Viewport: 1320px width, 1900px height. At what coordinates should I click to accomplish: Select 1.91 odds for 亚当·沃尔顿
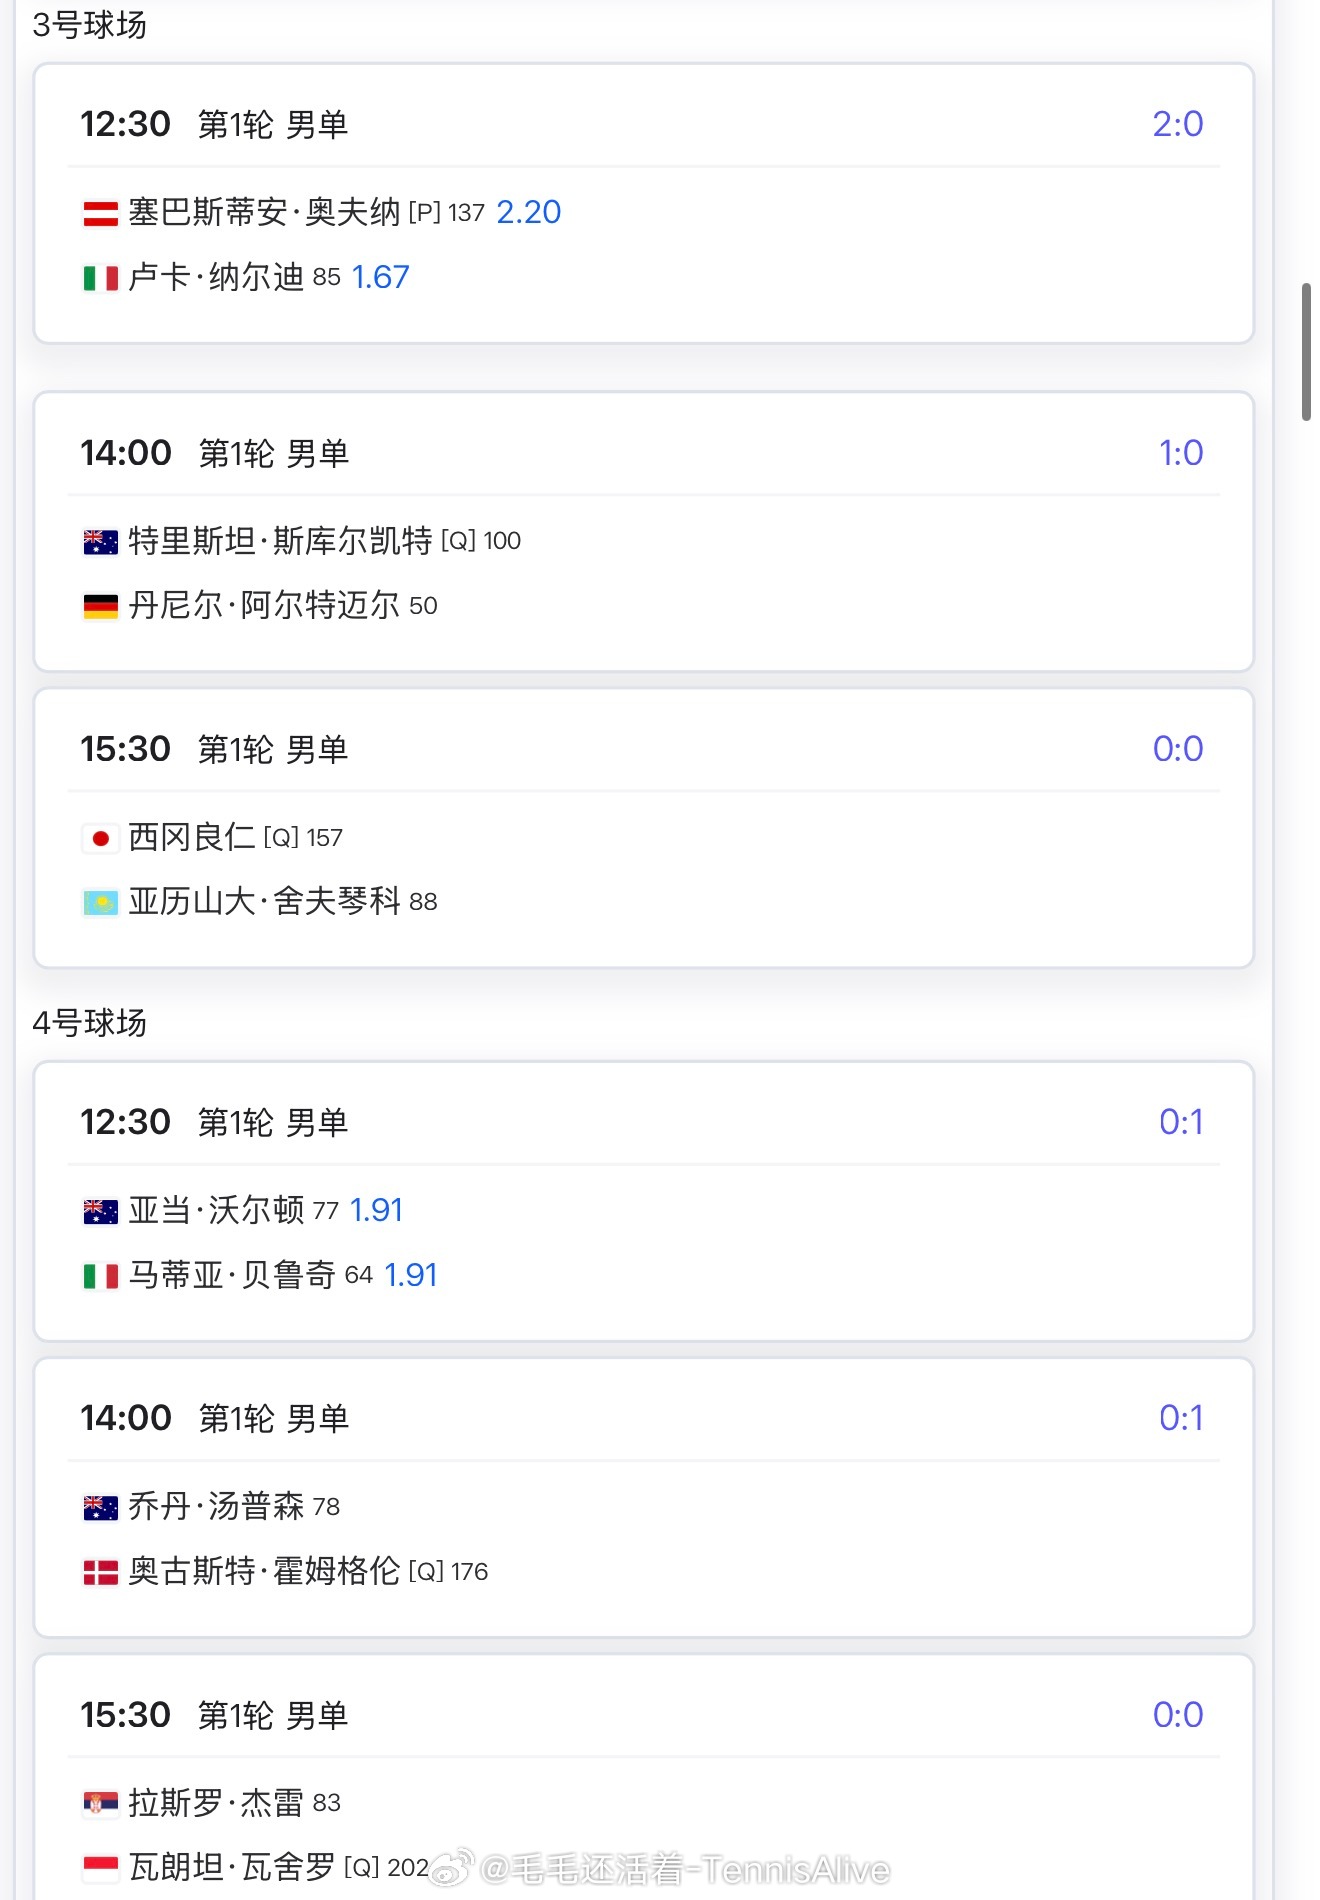pos(376,1210)
